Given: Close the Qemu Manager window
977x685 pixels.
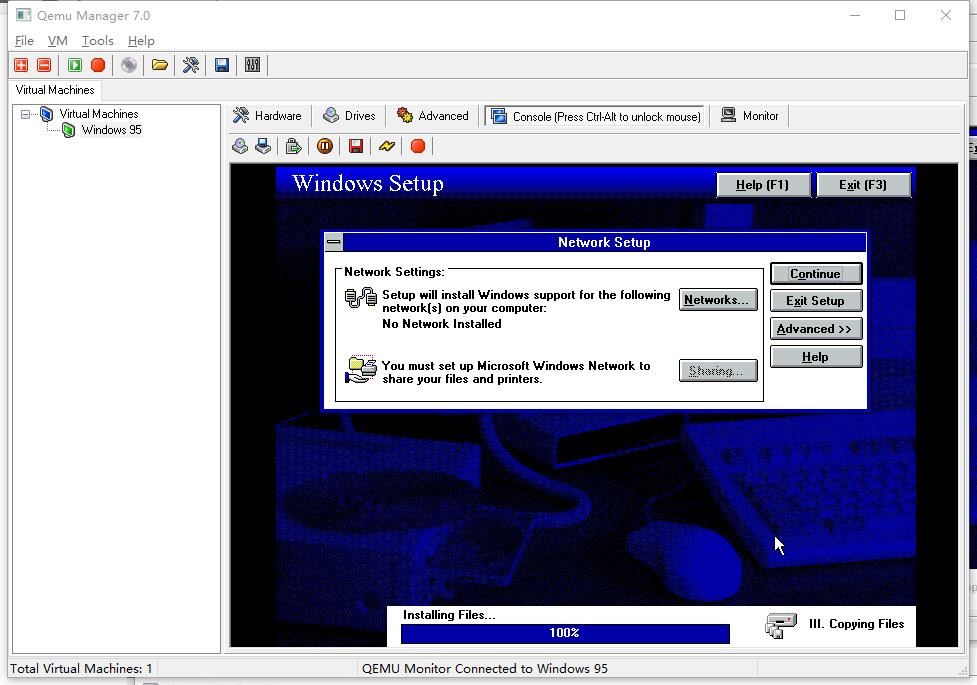Looking at the screenshot, I should [946, 15].
